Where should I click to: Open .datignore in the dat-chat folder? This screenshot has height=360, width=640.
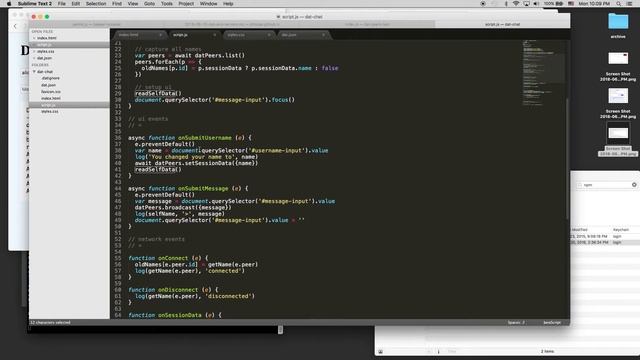tap(50, 78)
